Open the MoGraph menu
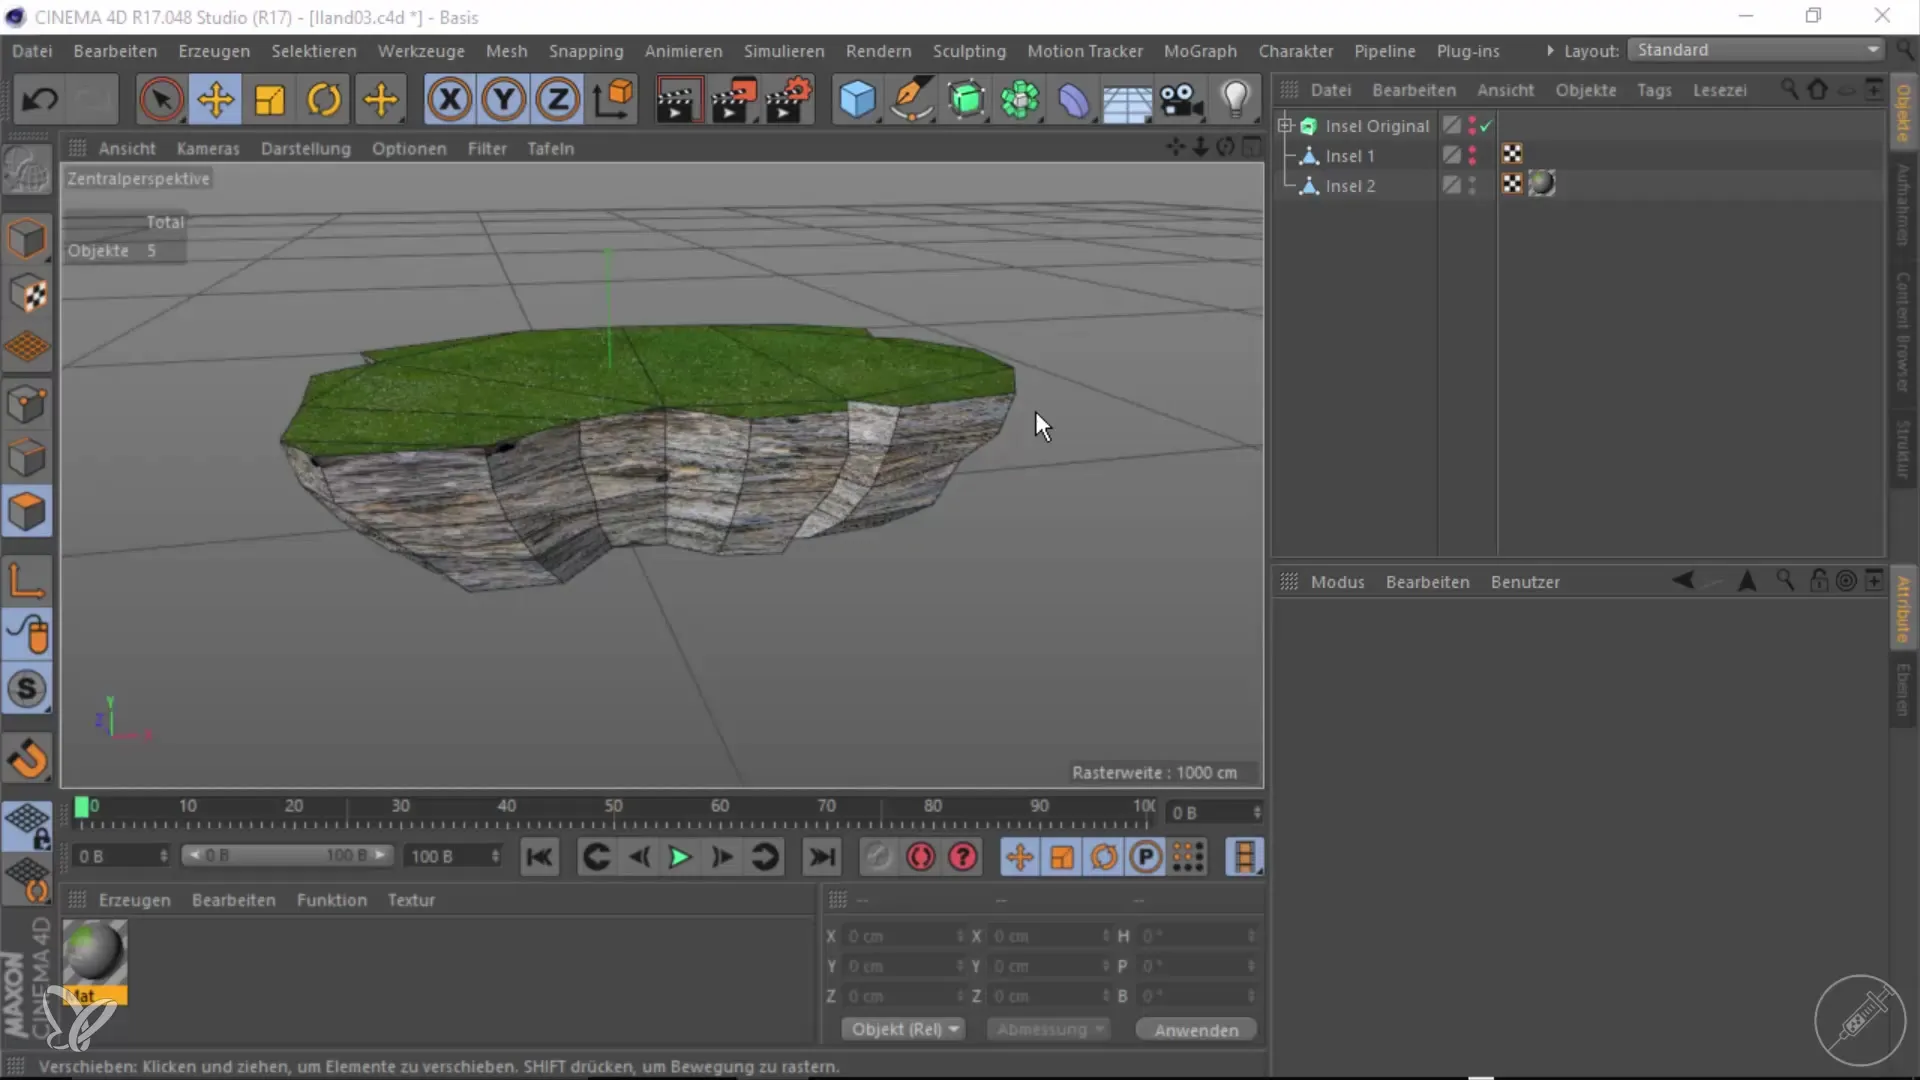The image size is (1920, 1080). (x=1200, y=51)
